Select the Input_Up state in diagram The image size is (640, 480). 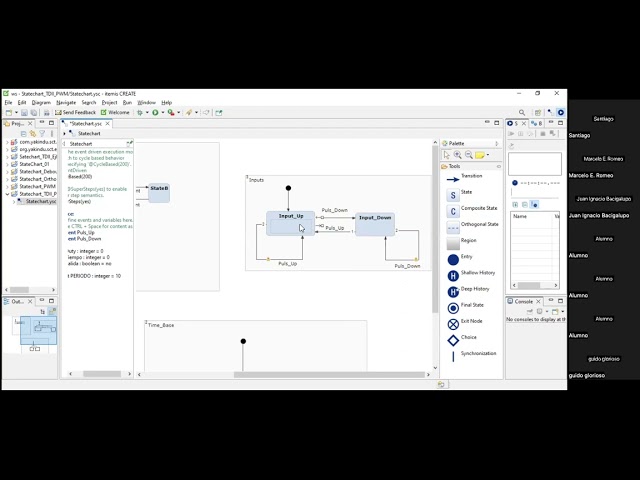[291, 223]
